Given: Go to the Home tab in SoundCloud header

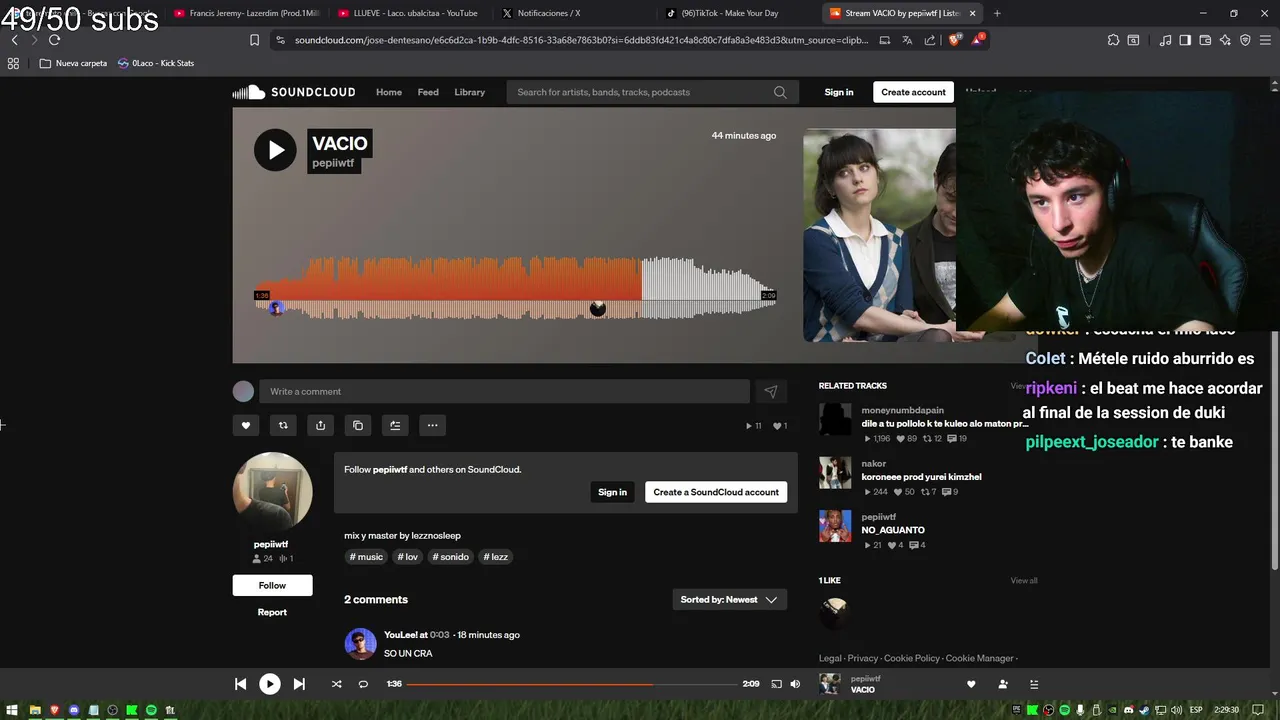Looking at the screenshot, I should (x=389, y=92).
